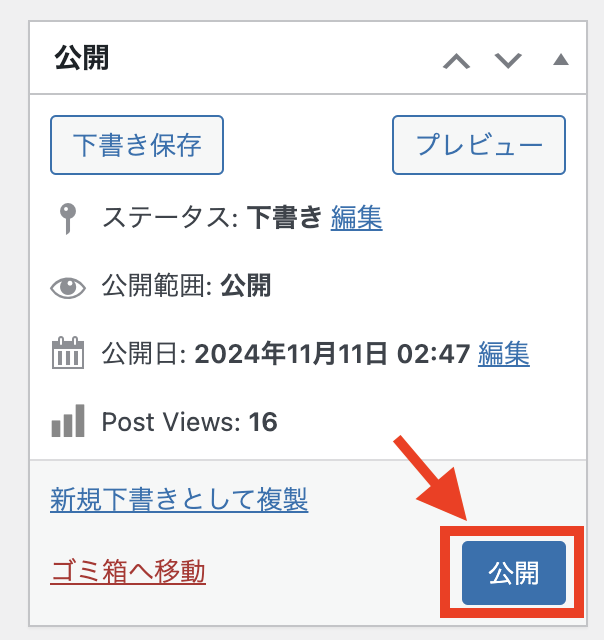Open the プレビュー button

click(x=479, y=145)
